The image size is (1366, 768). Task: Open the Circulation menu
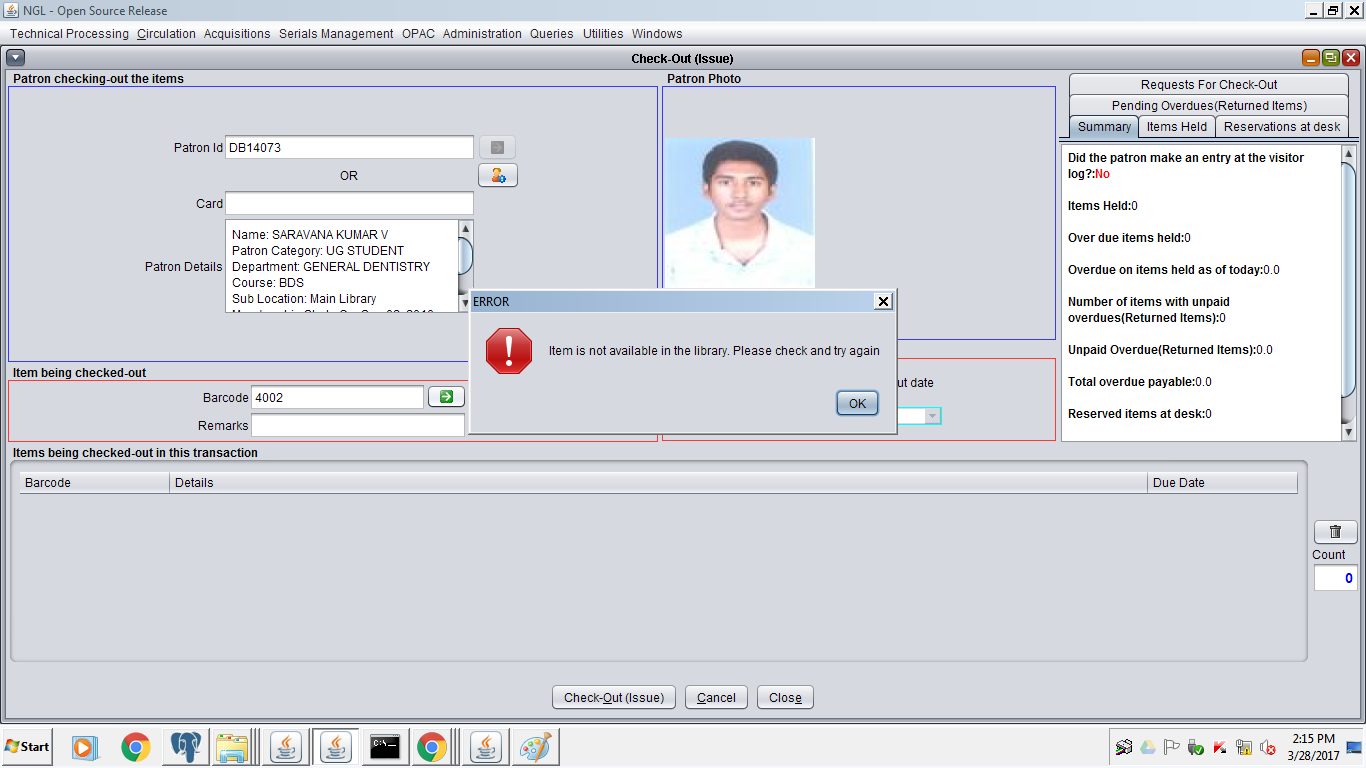166,34
